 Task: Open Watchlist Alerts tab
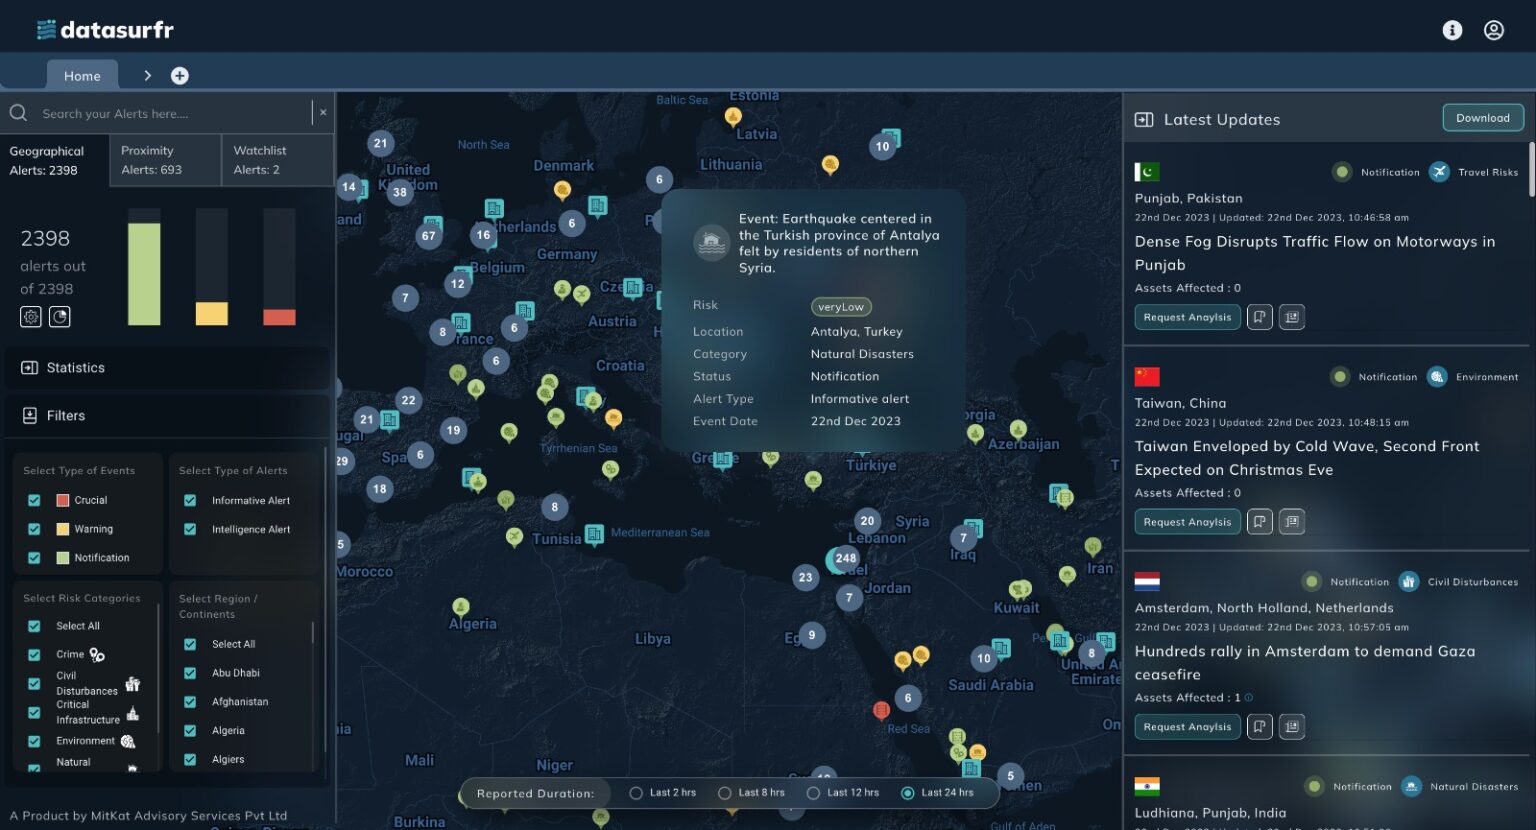(277, 160)
